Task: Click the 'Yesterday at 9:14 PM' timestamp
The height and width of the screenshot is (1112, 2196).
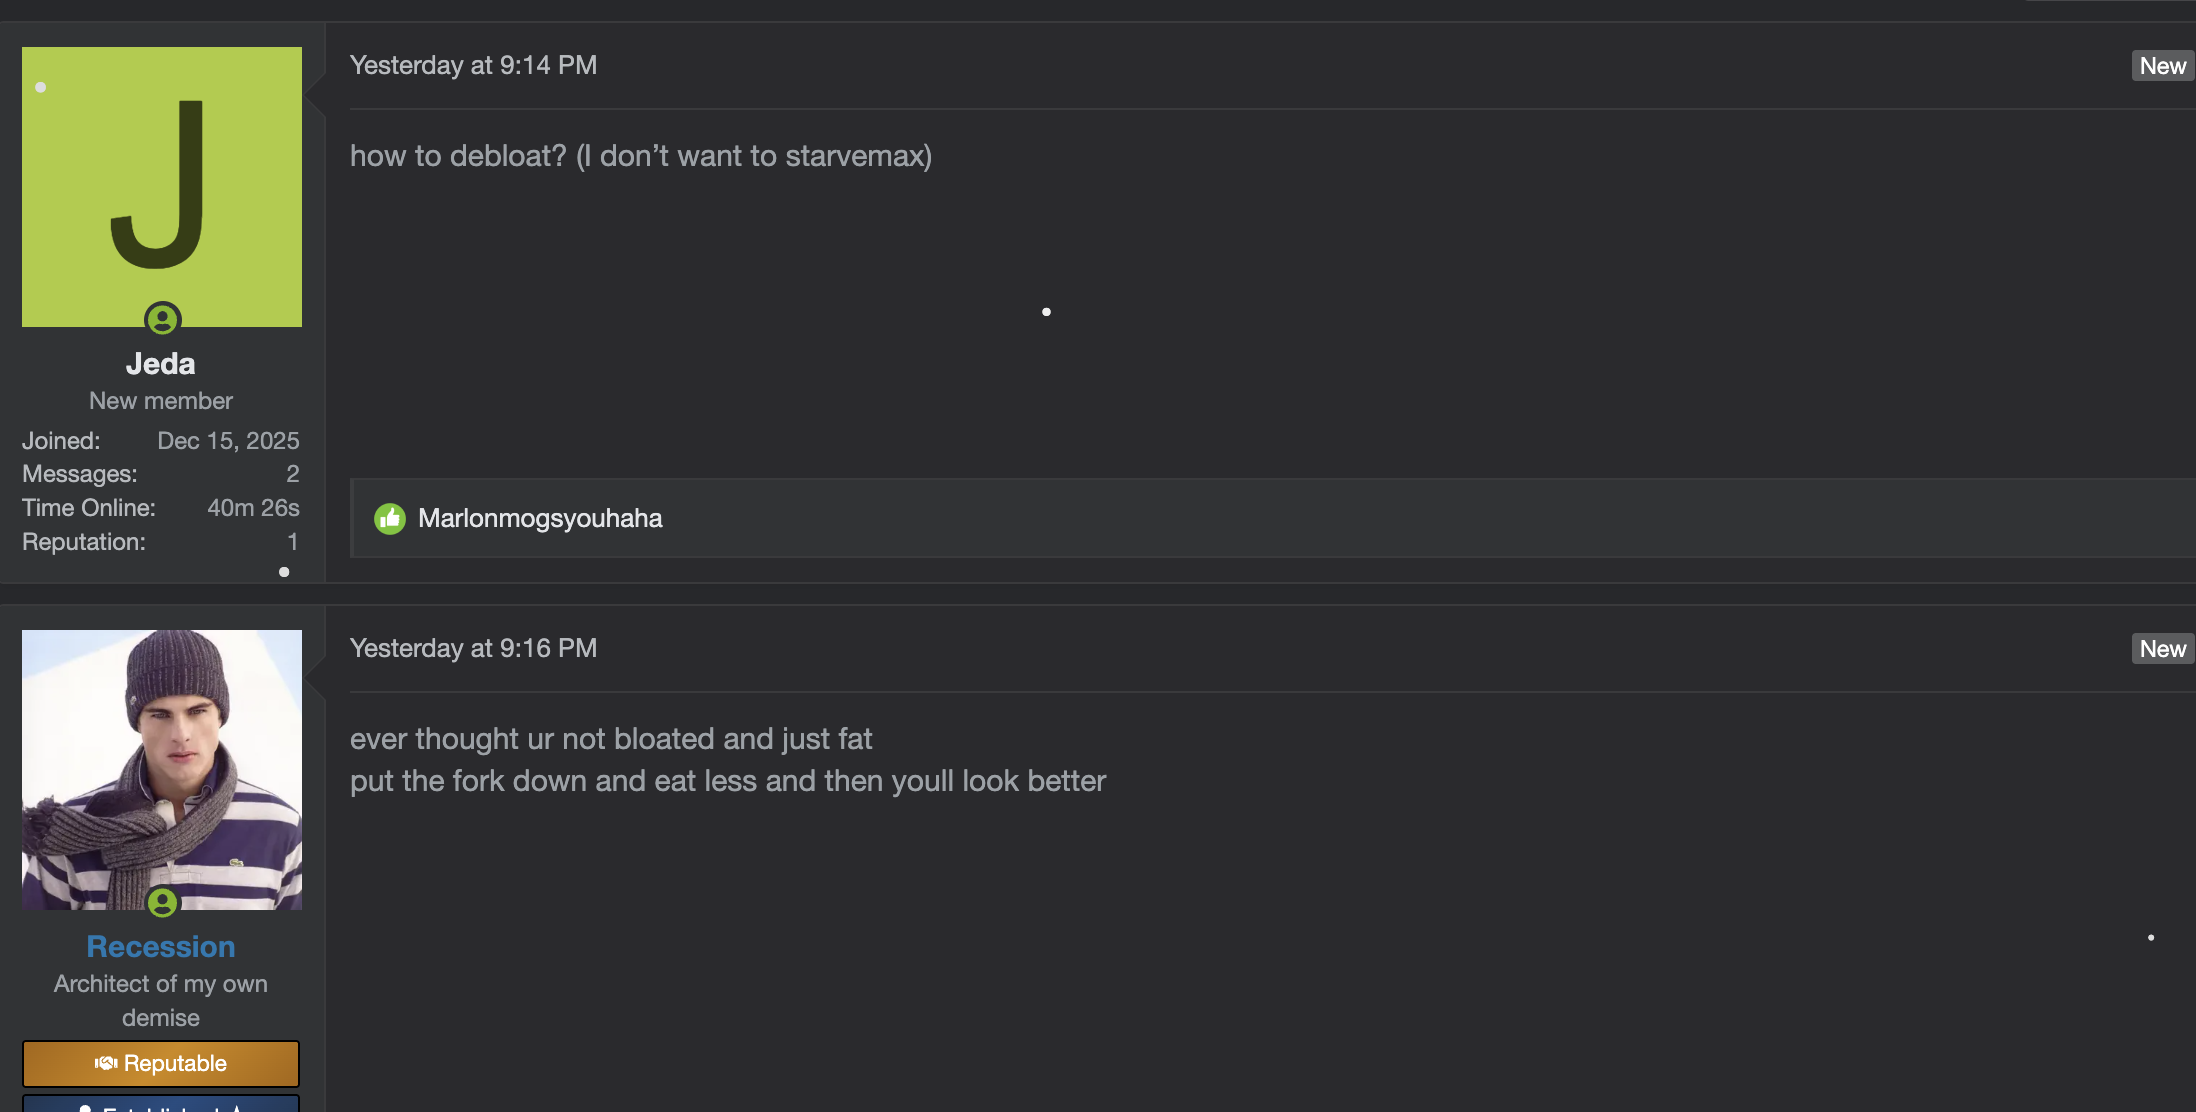Action: (473, 65)
